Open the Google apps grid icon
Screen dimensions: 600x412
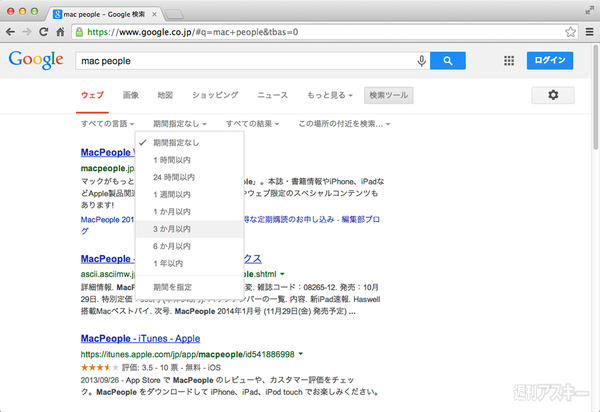509,60
